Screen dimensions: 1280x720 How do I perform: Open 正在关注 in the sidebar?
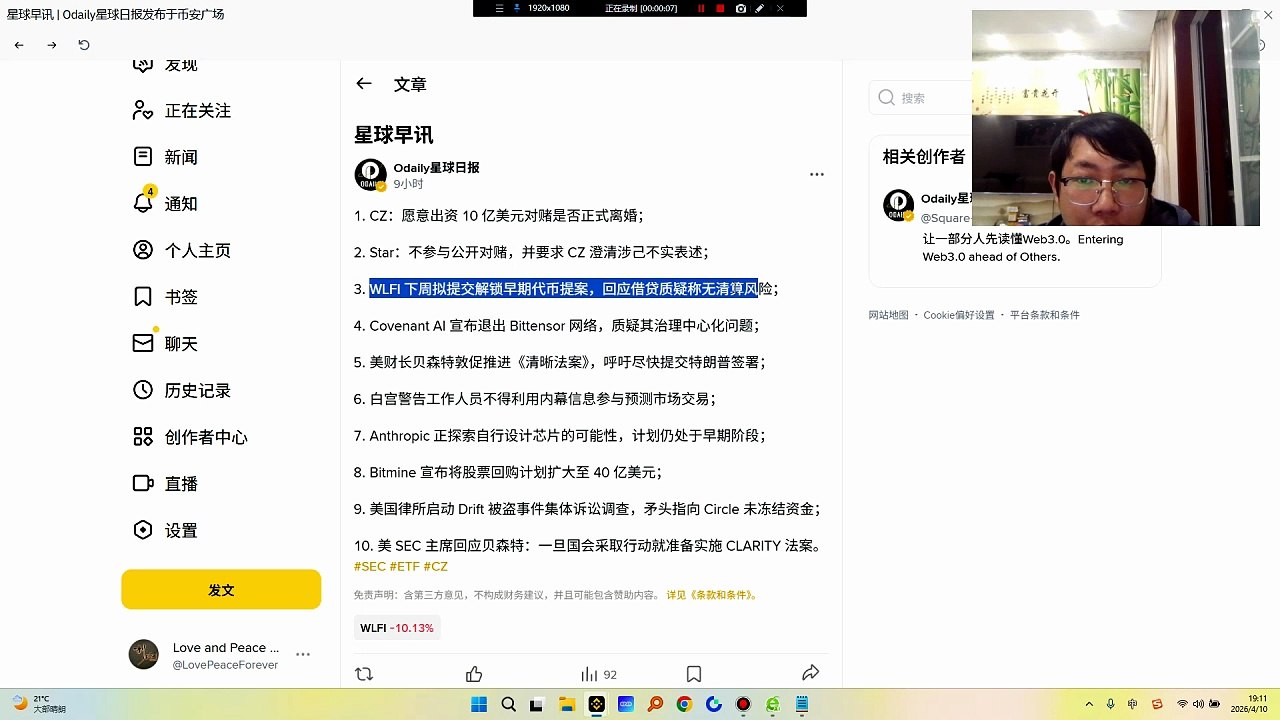click(182, 111)
